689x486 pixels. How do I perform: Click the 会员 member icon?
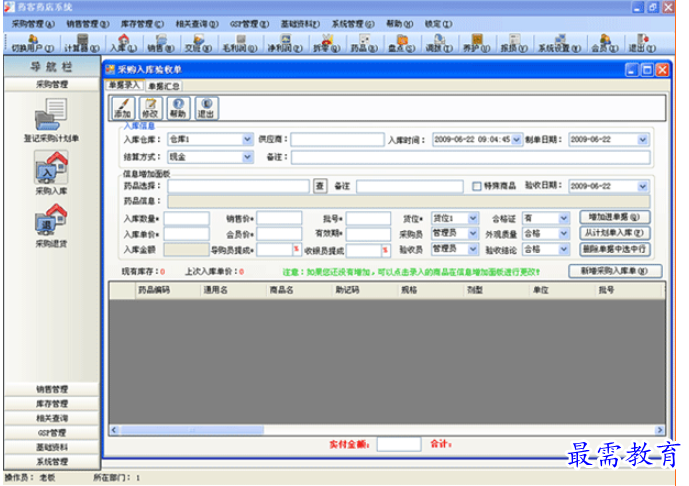[605, 44]
